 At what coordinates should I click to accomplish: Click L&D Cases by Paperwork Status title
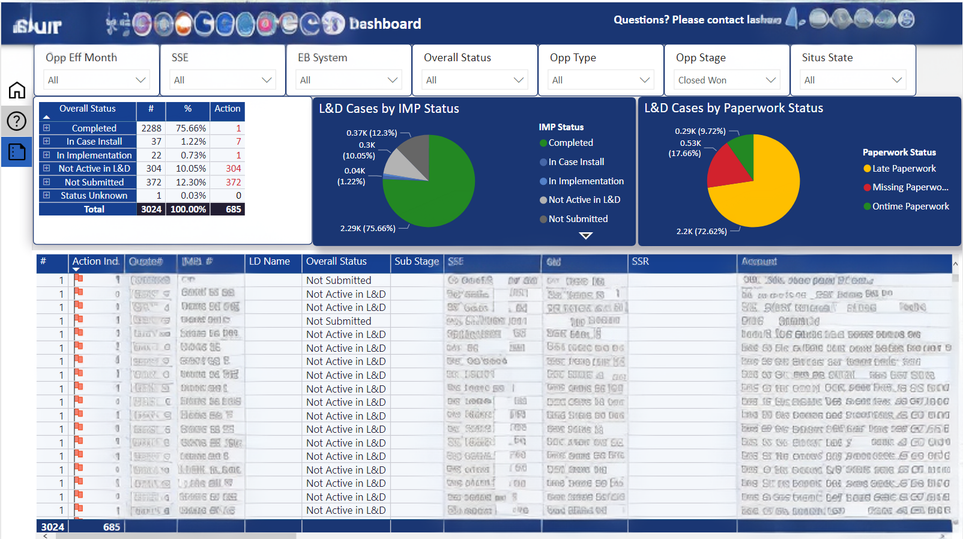[x=733, y=108]
